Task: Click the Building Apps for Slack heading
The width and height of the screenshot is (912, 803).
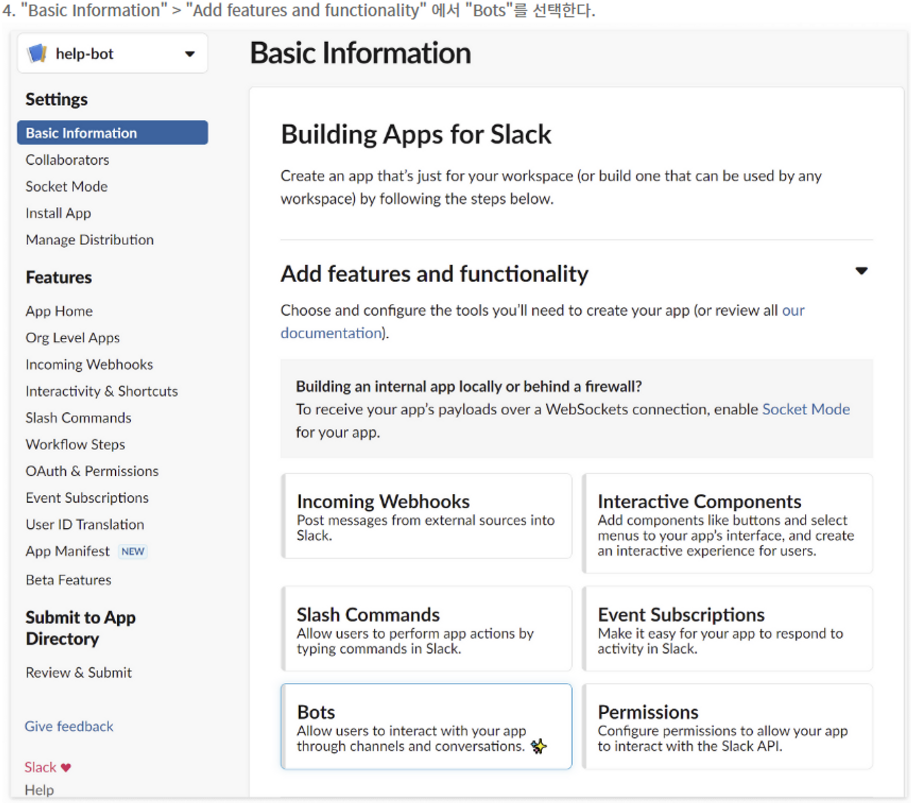Action: click(416, 134)
